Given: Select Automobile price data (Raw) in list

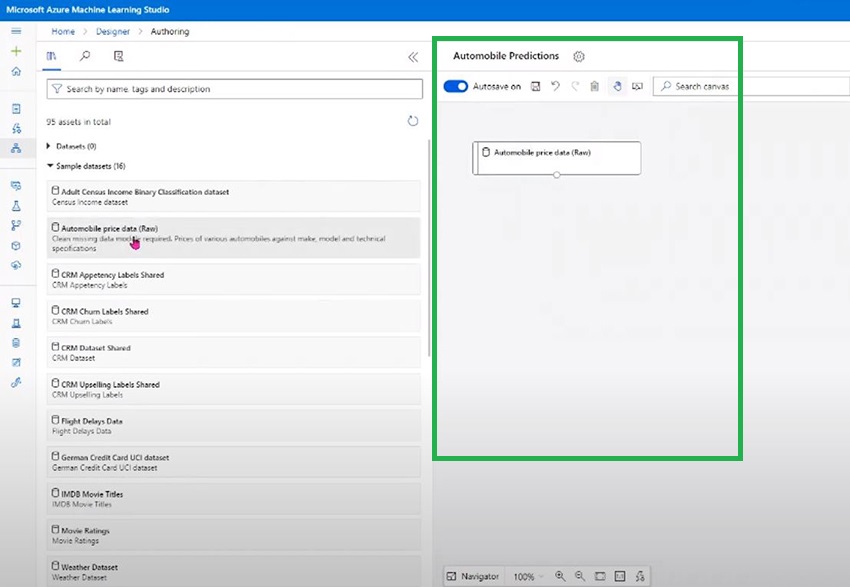Looking at the screenshot, I should (x=234, y=238).
